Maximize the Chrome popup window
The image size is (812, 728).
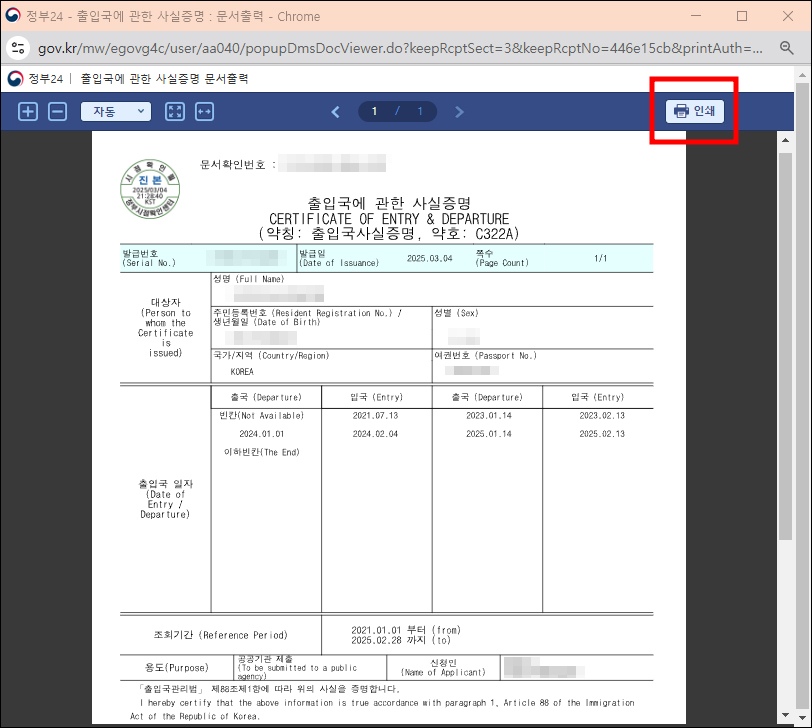[742, 16]
